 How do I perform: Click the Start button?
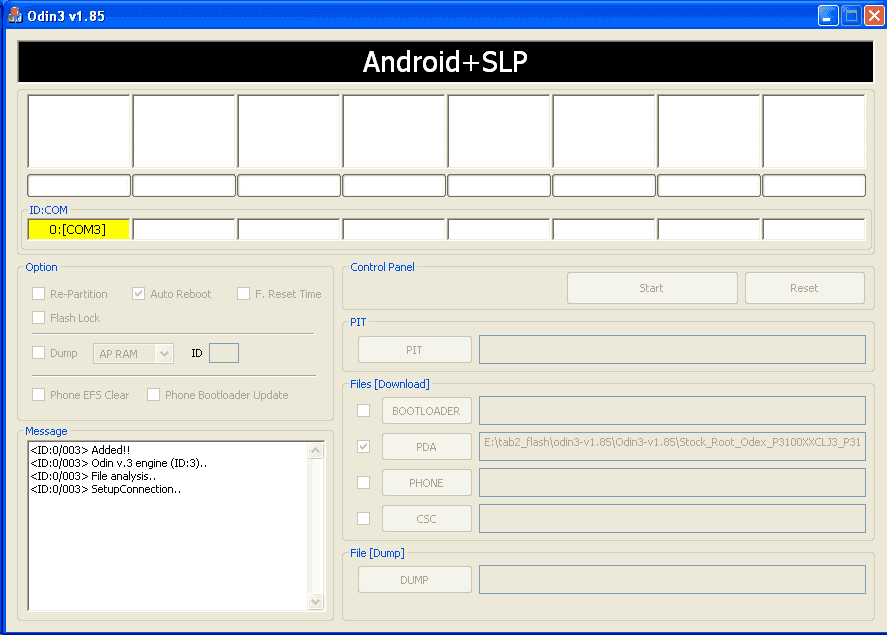652,288
